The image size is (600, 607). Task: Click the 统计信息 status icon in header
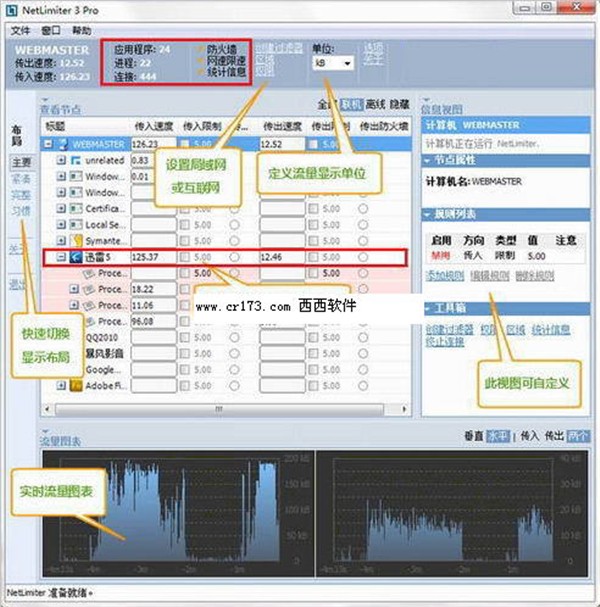(x=200, y=72)
